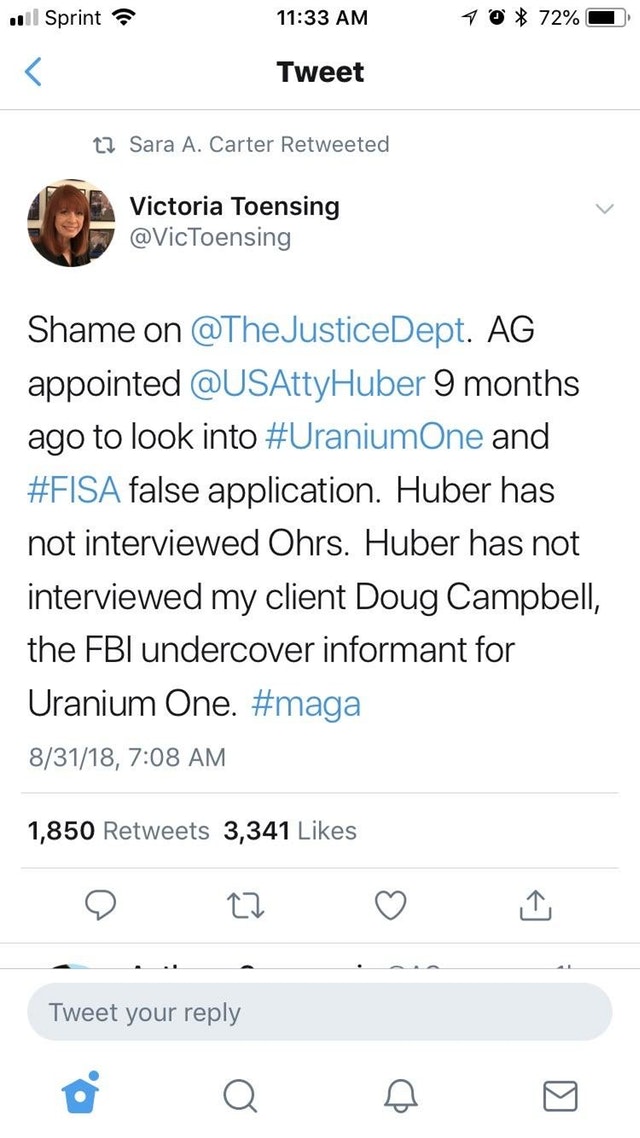Viewport: 640px width, 1138px height.
Task: Open the Search magnifier tab
Action: coord(239,1095)
